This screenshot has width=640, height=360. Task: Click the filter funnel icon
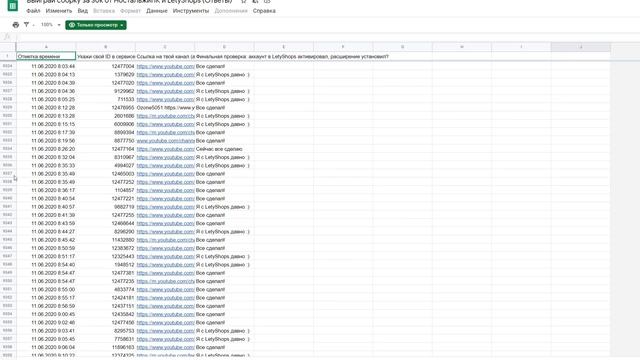(x=27, y=25)
